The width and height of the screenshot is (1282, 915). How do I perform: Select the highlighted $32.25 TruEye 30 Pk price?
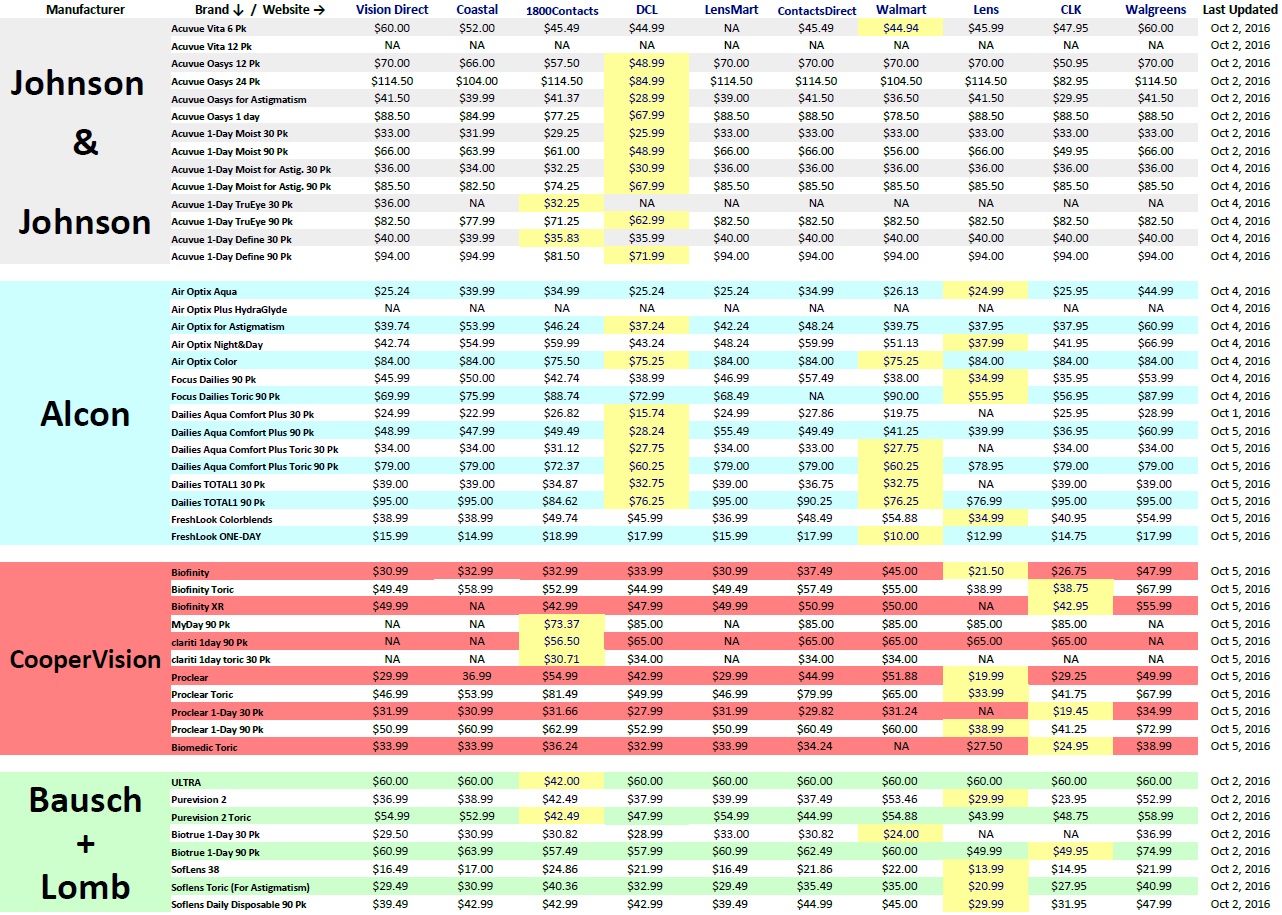click(x=562, y=203)
